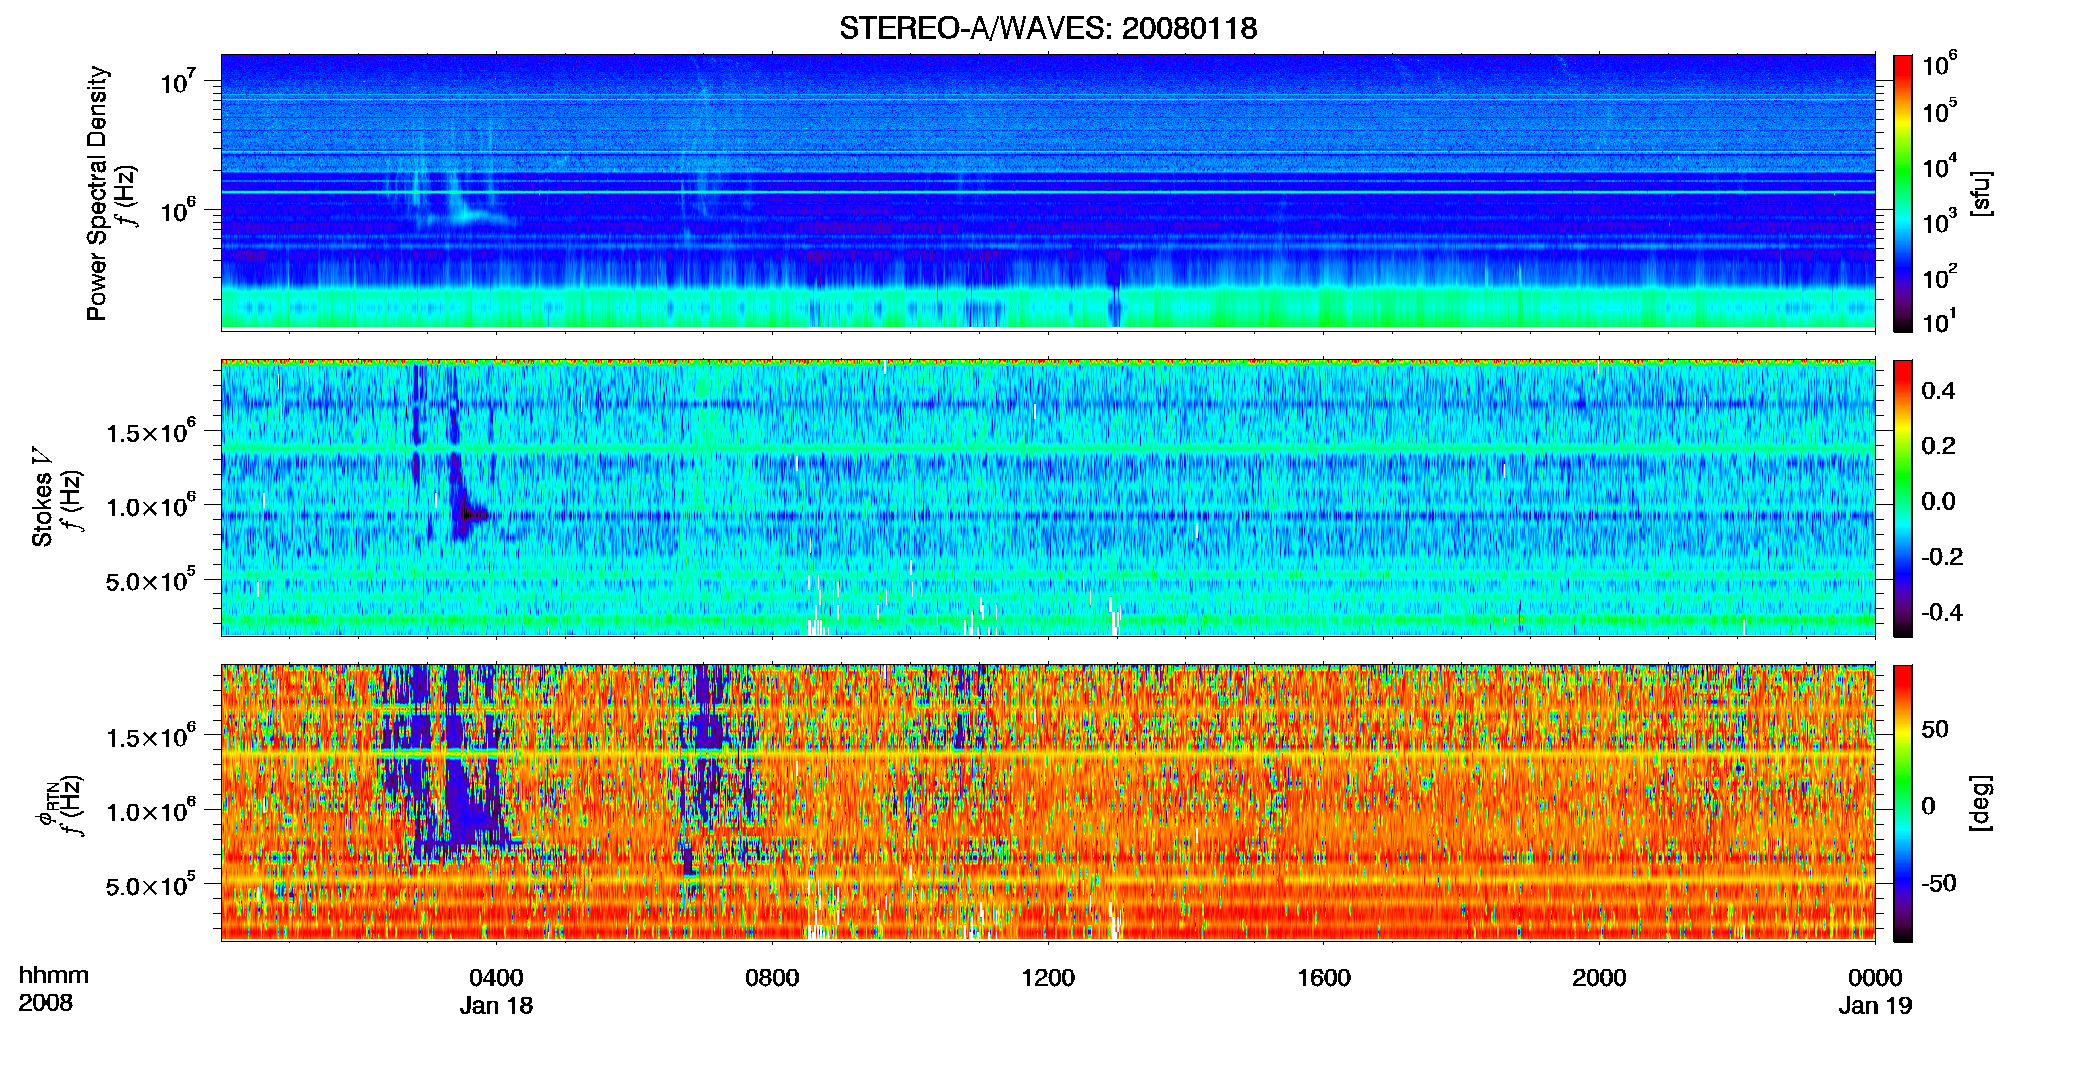Screen dimensions: 2096x1080
Task: Click the Stokes V color bar
Action: coord(1903,498)
